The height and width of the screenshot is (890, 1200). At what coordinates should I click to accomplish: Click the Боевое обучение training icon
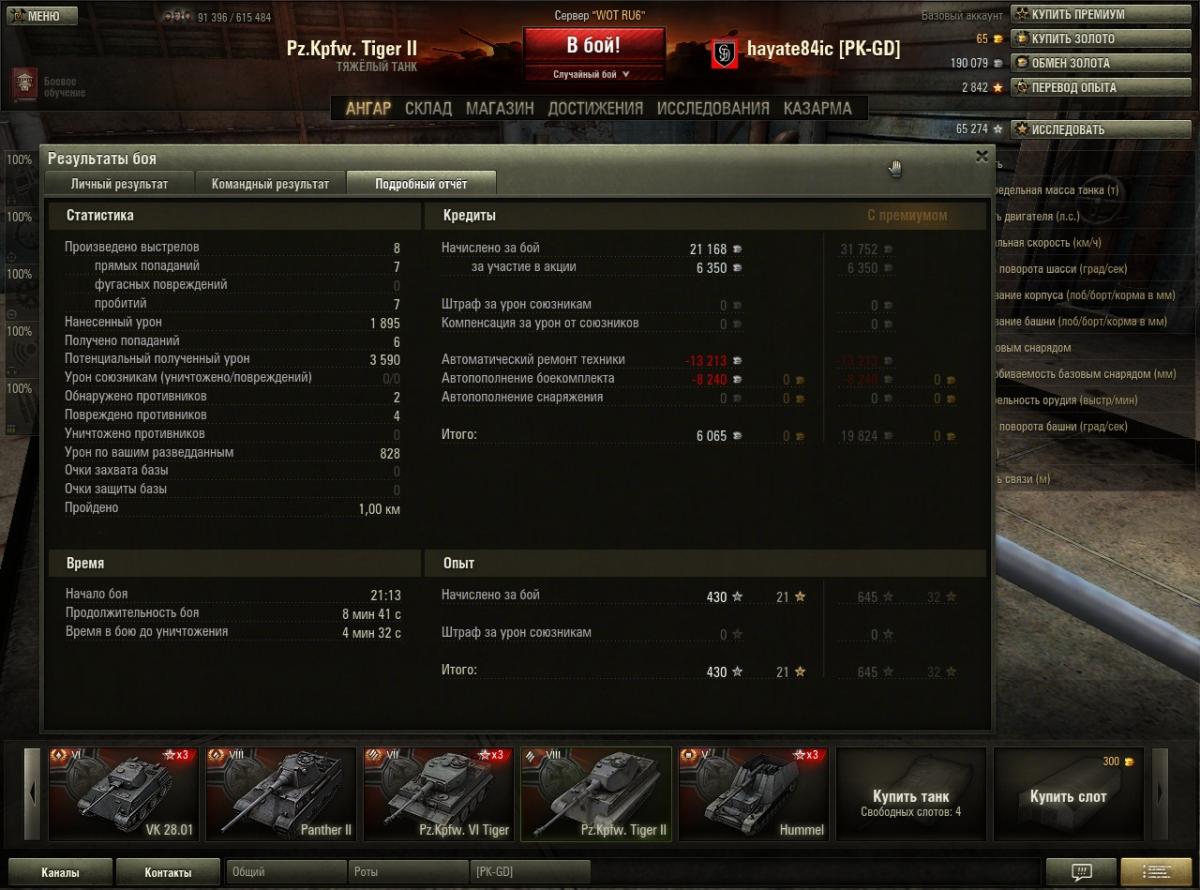(25, 85)
